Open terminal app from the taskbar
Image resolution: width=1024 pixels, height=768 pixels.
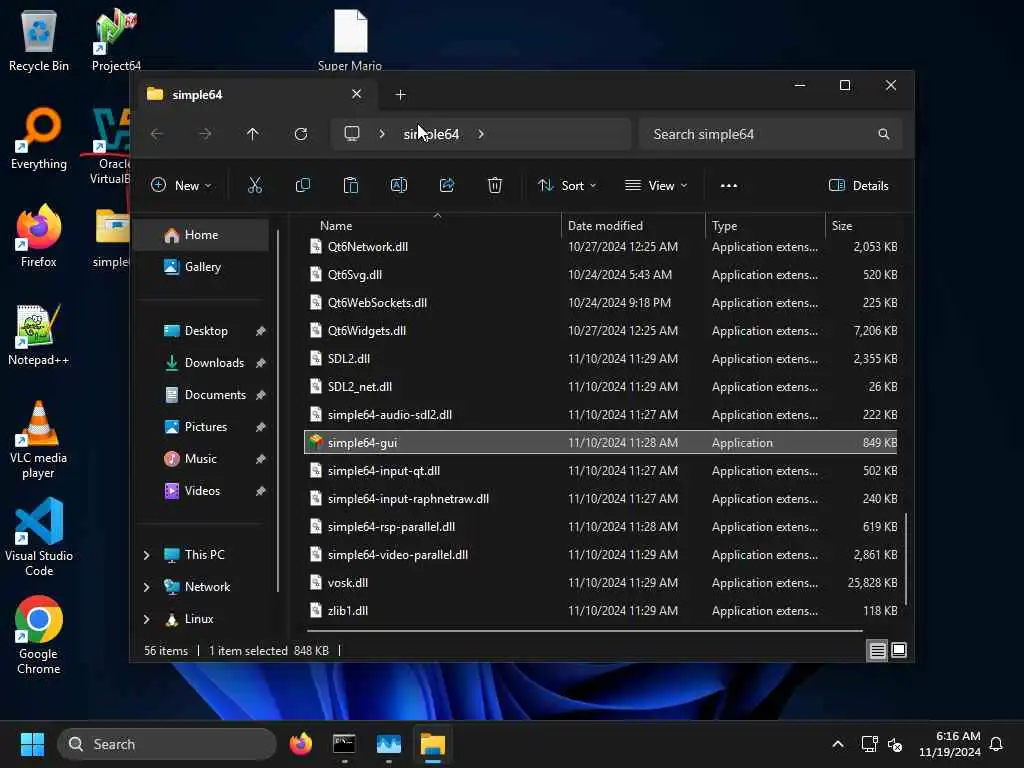344,744
